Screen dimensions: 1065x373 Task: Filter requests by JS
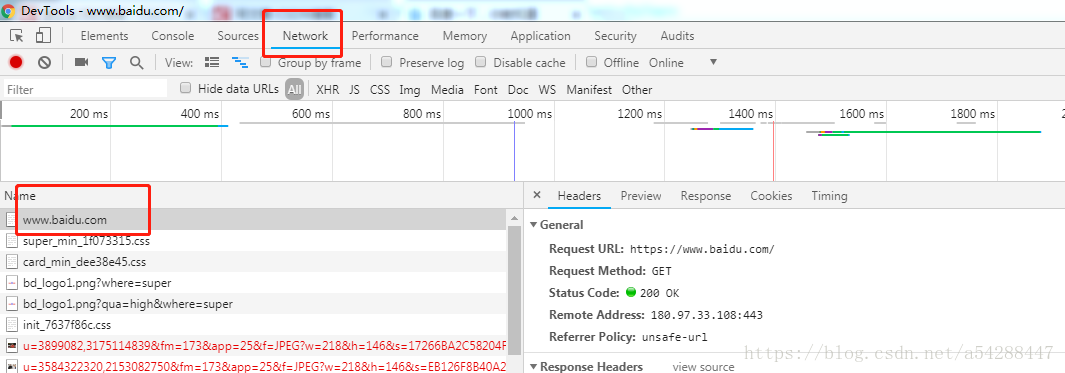355,89
